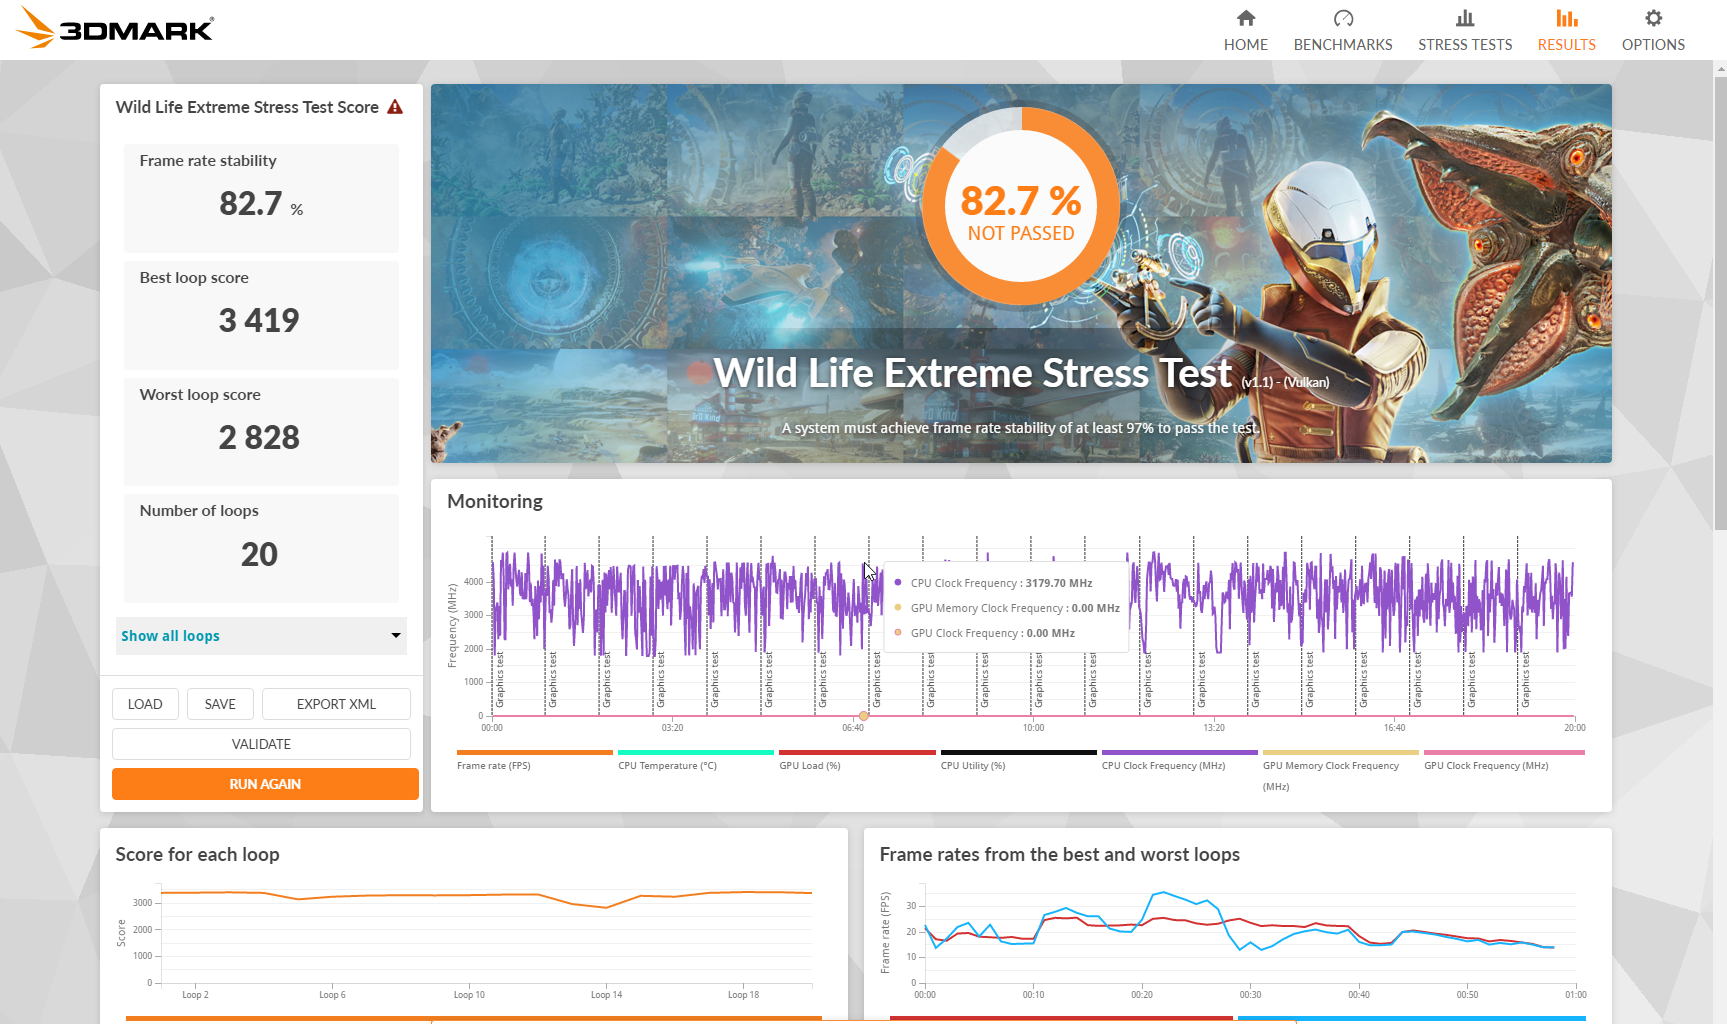Expand the Show all loops dropdown
Viewport: 1727px width, 1024px height.
[261, 636]
